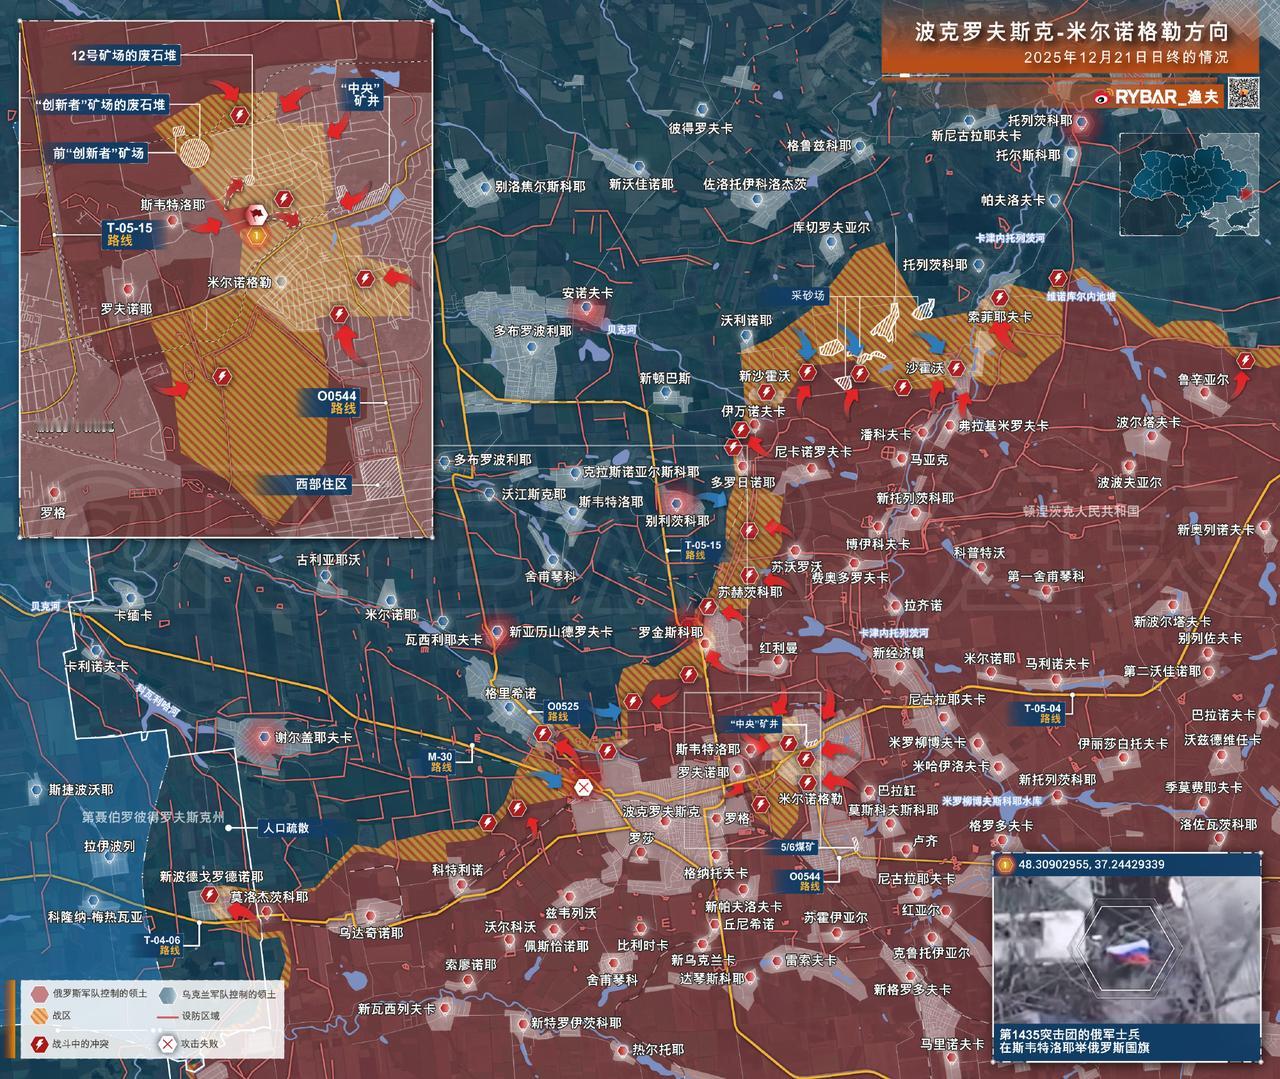Click the Ukrainian-controlled territory hexagon in the legend
Viewport: 1280px width, 1079px height.
[166, 994]
